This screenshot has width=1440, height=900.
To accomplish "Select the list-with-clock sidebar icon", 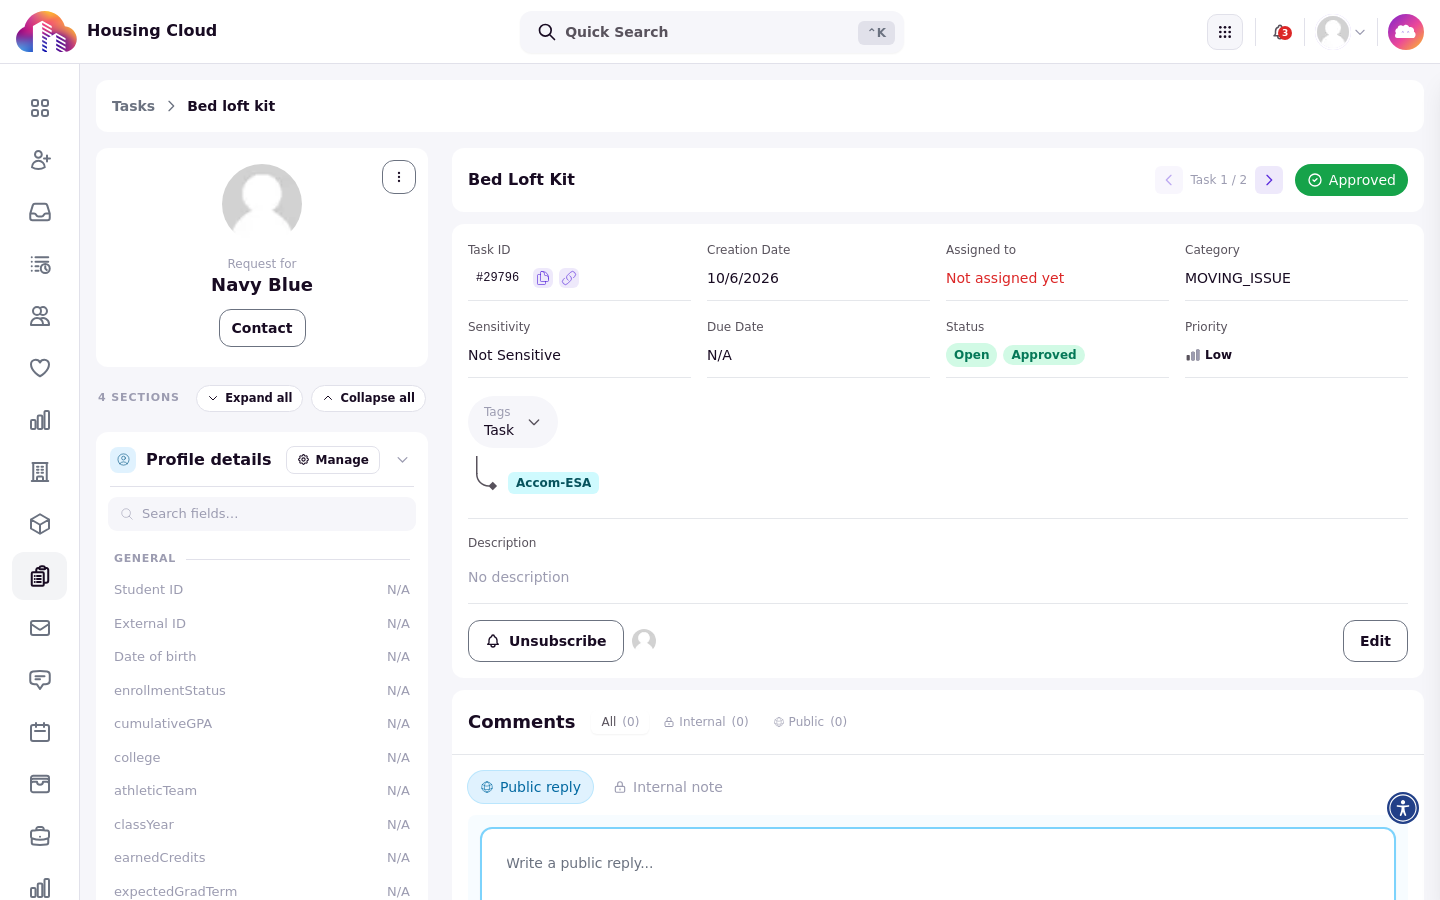I will point(40,264).
